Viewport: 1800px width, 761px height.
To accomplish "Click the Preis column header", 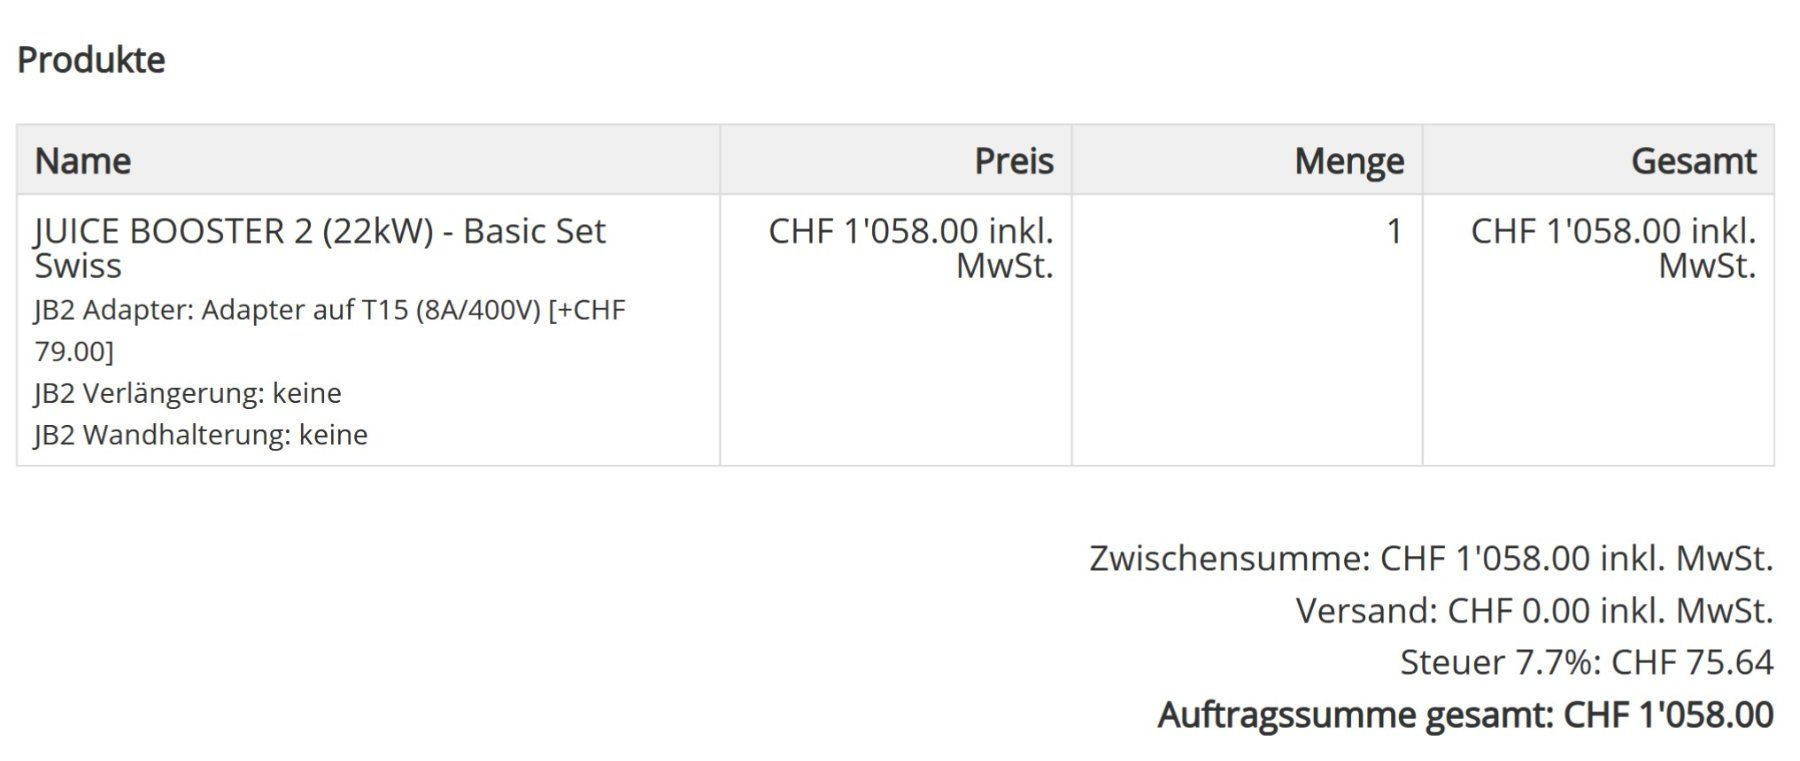I will (x=1013, y=161).
